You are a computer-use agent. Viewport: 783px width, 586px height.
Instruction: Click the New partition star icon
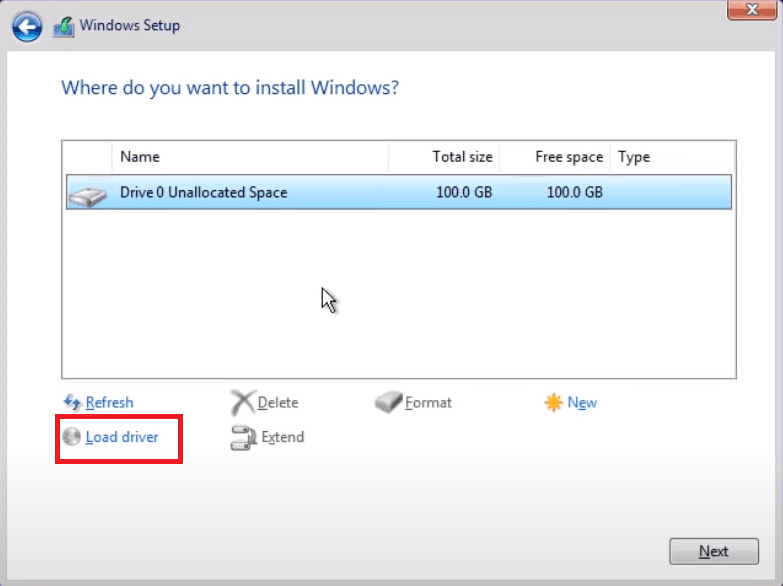(553, 402)
